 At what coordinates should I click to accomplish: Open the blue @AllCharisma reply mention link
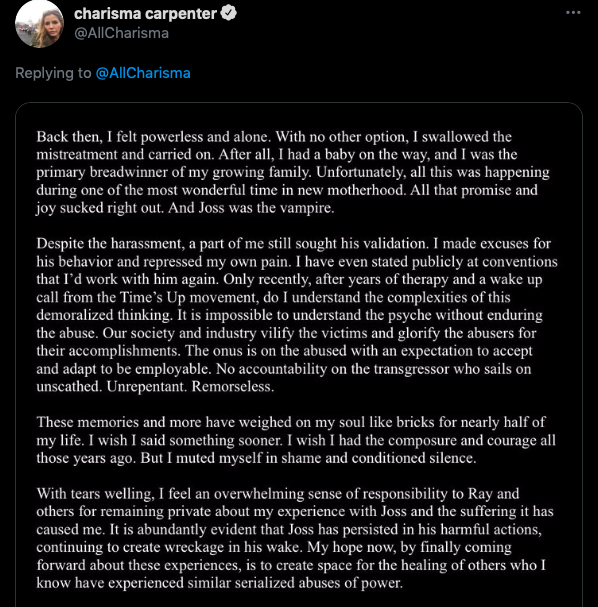tap(143, 73)
